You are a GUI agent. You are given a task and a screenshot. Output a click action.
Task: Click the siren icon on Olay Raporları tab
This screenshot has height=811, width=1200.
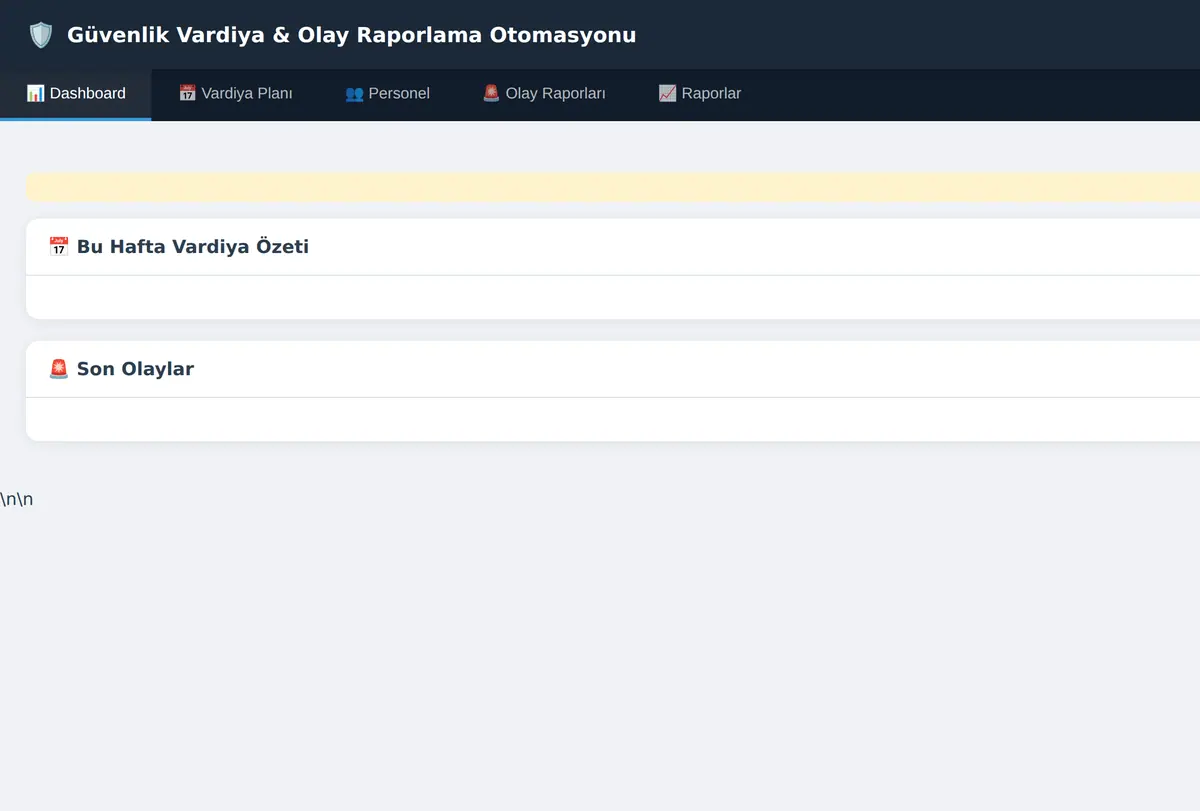491,94
